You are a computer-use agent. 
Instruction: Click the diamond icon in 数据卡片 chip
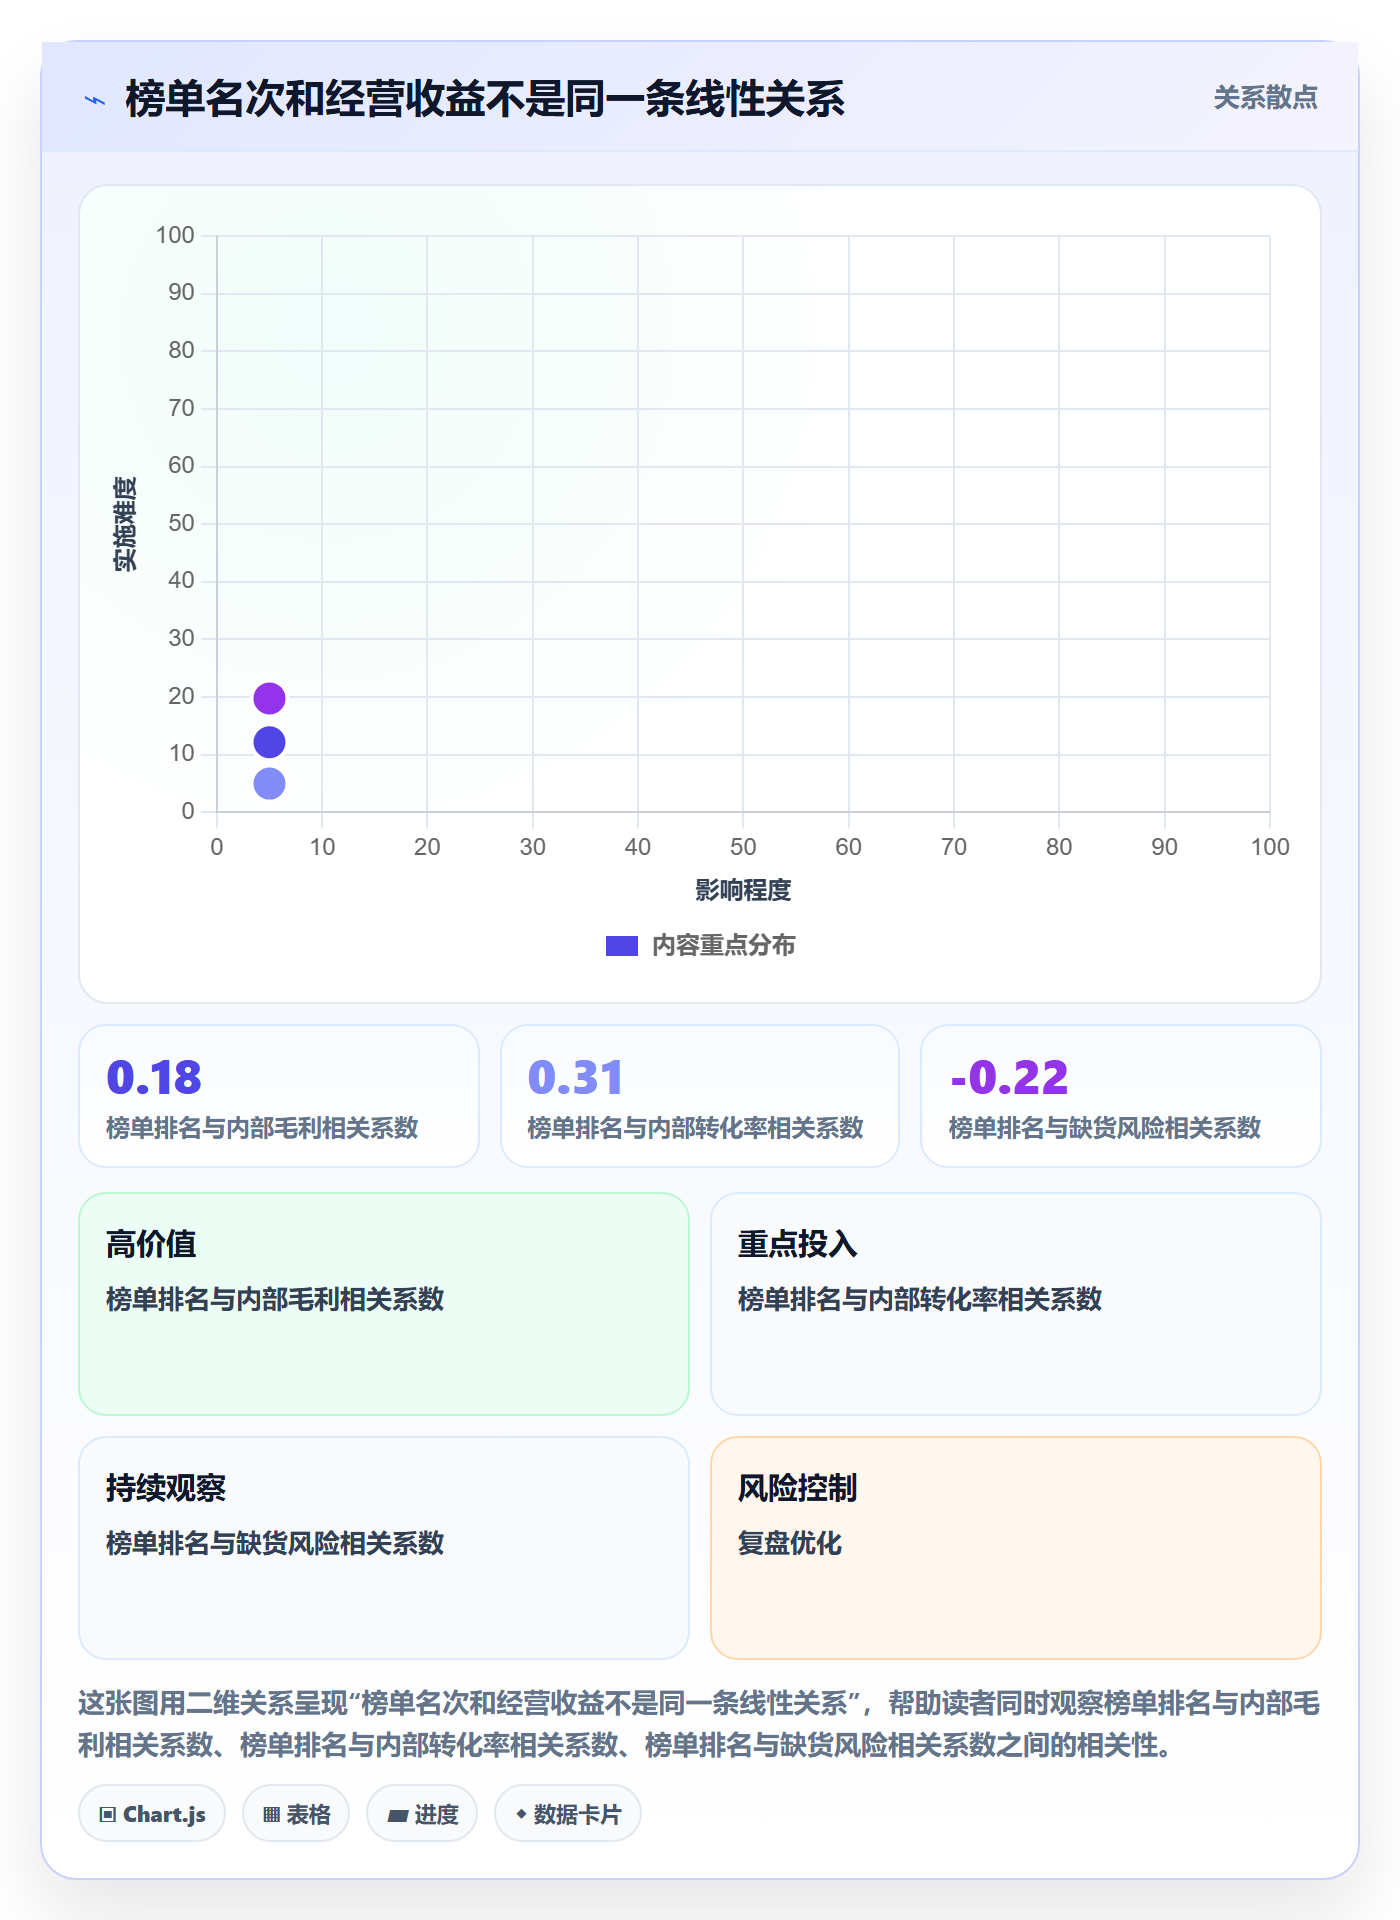521,1814
